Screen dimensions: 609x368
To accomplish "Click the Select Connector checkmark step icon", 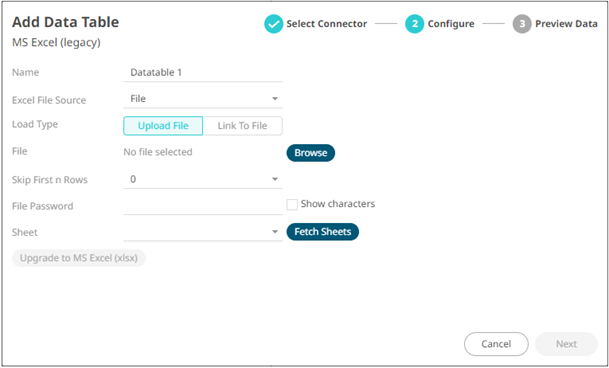I will pos(273,24).
